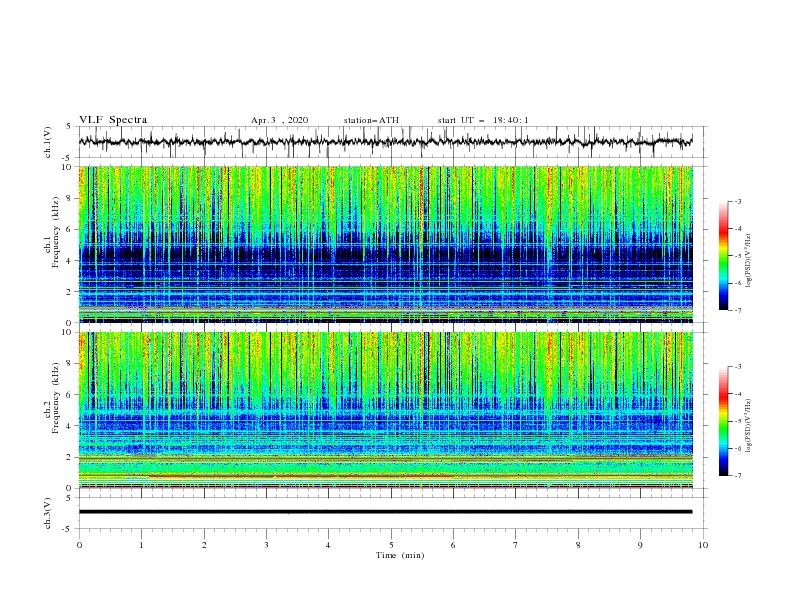This screenshot has height=612, width=792.
Task: Click time axis tick label "10"
Action: click(703, 545)
